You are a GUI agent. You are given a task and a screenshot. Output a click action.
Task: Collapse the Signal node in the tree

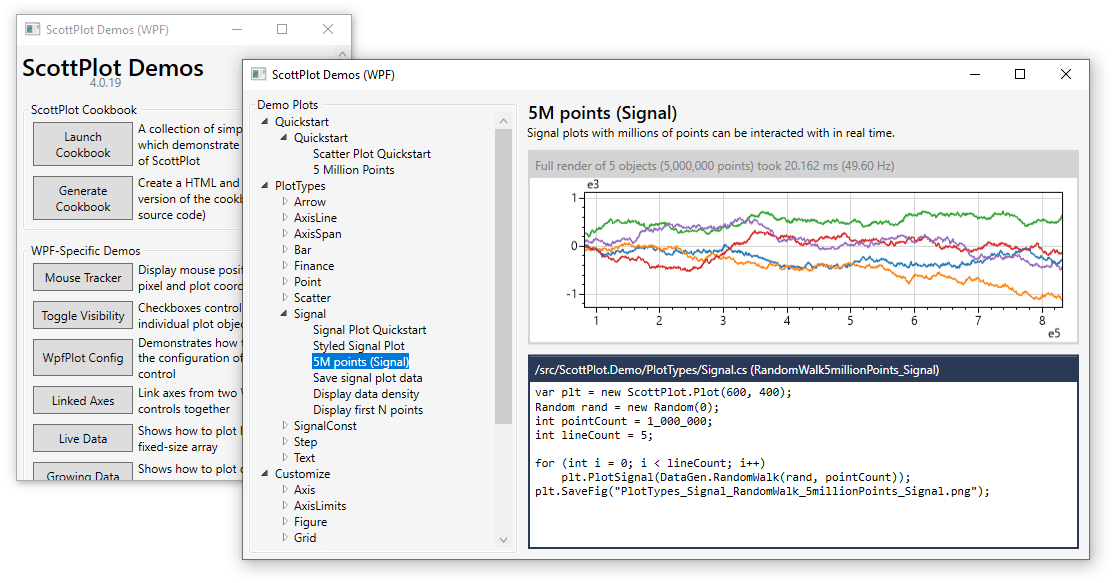coord(284,313)
